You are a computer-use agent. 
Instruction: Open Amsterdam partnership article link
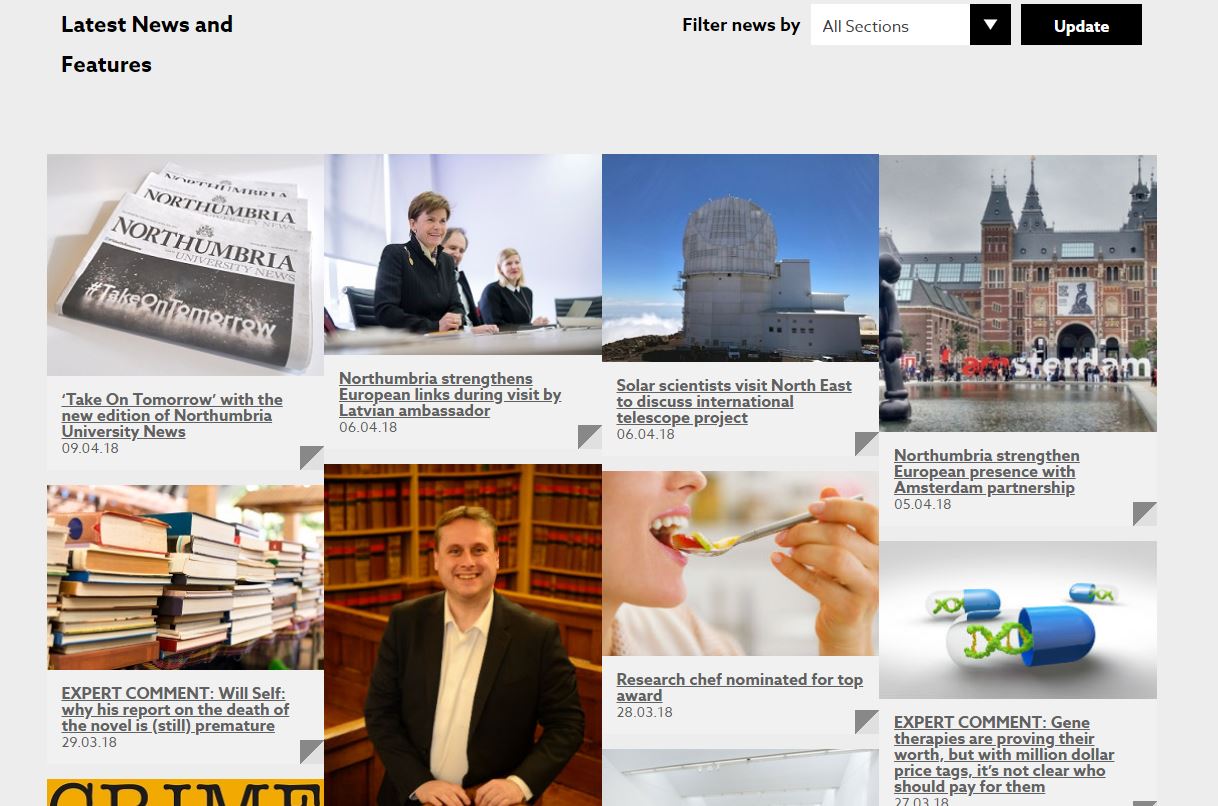point(987,471)
